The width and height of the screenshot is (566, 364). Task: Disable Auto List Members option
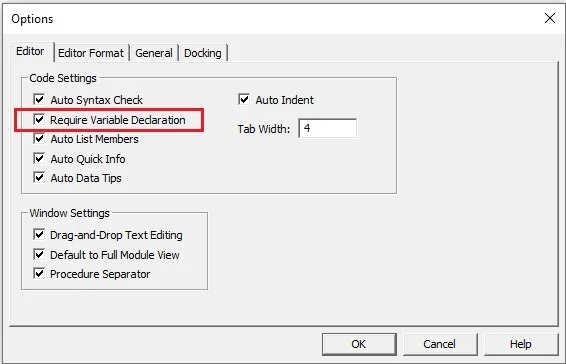pyautogui.click(x=39, y=138)
